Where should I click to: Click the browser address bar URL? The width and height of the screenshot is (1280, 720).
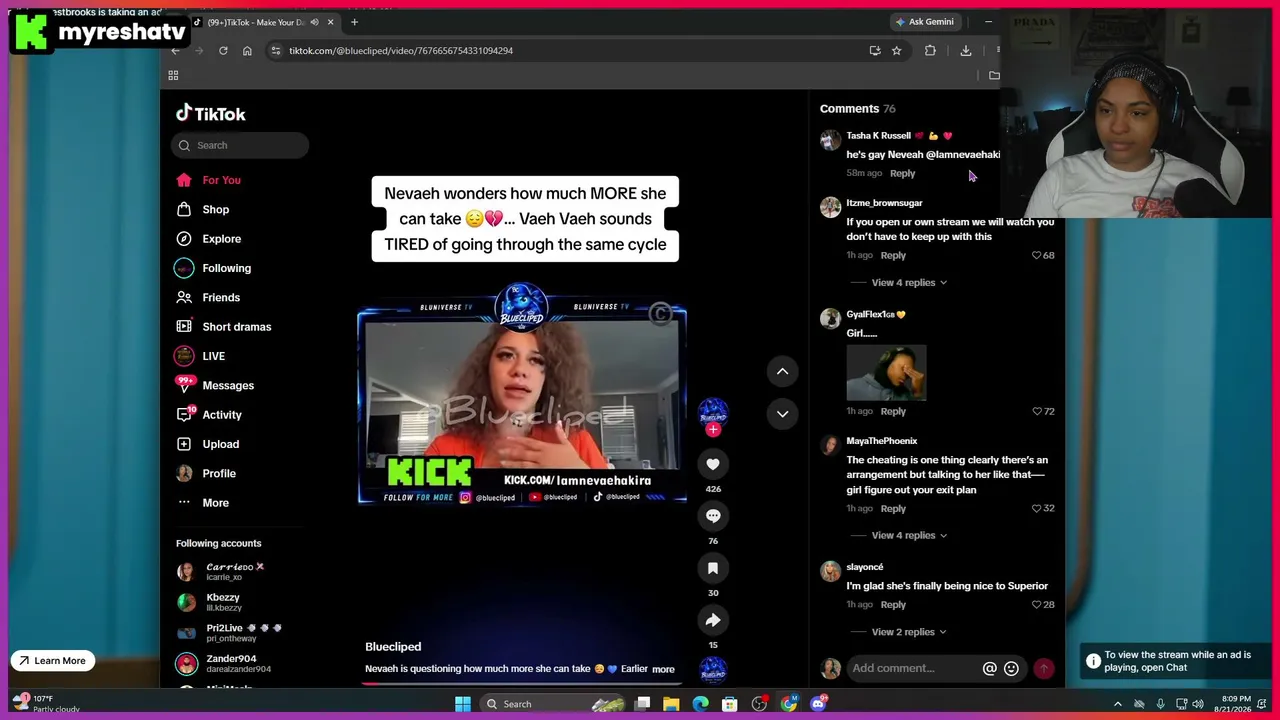pos(401,50)
